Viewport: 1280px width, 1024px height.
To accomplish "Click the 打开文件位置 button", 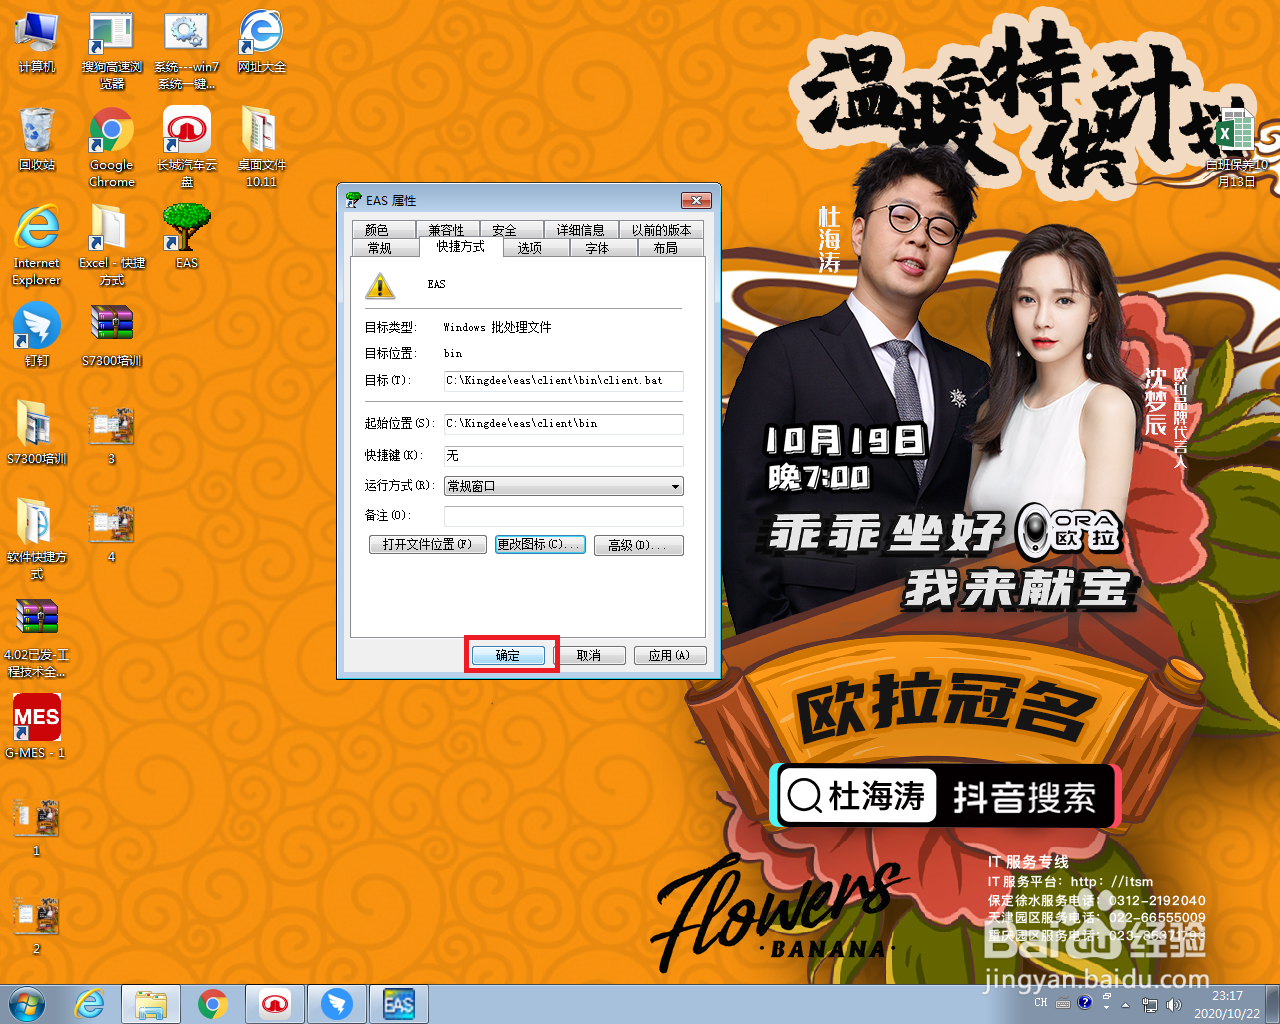I will (427, 545).
